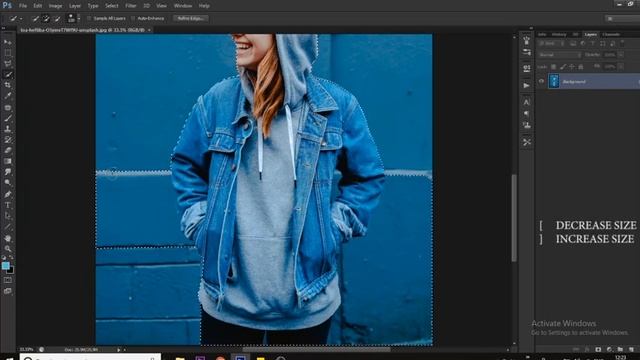The width and height of the screenshot is (640, 360).
Task: Swap foreground and background colors
Action: point(11,258)
